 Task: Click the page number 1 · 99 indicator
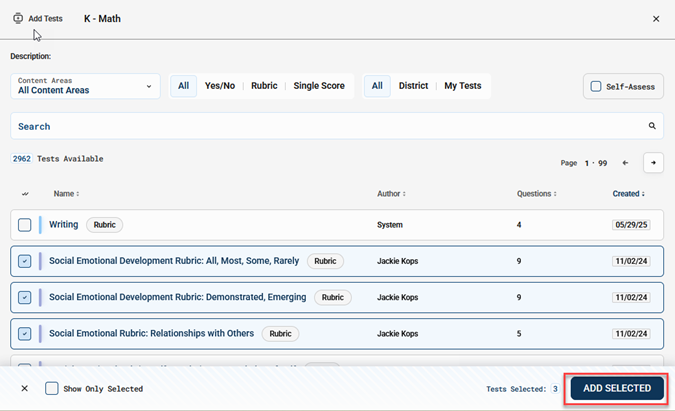tap(596, 163)
